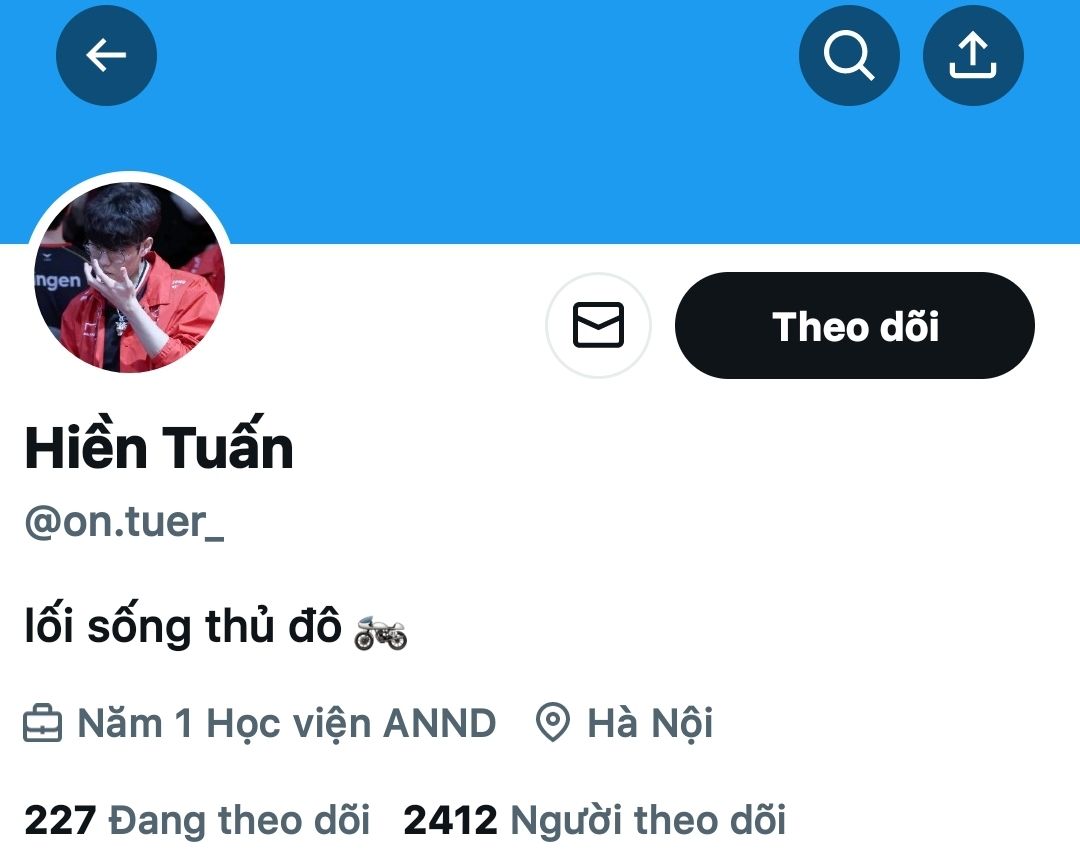Share the profile via the upload icon

973,55
